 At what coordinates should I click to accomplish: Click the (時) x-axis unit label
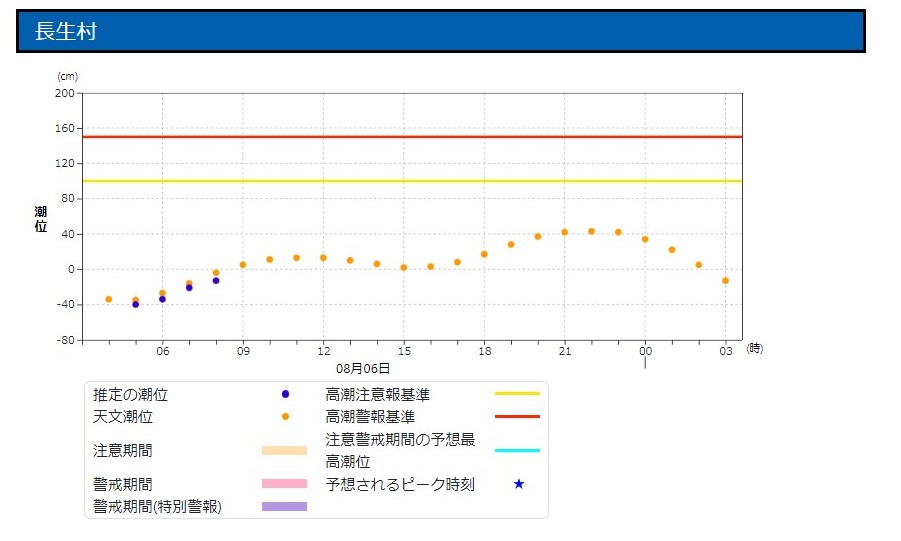(754, 348)
